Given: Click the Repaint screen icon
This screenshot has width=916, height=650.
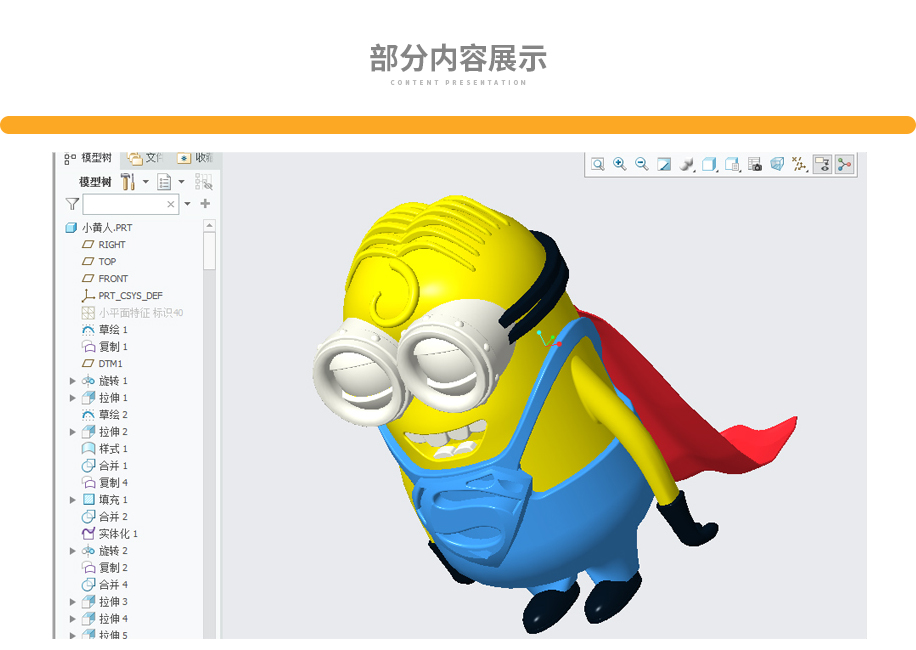Looking at the screenshot, I should tap(664, 165).
